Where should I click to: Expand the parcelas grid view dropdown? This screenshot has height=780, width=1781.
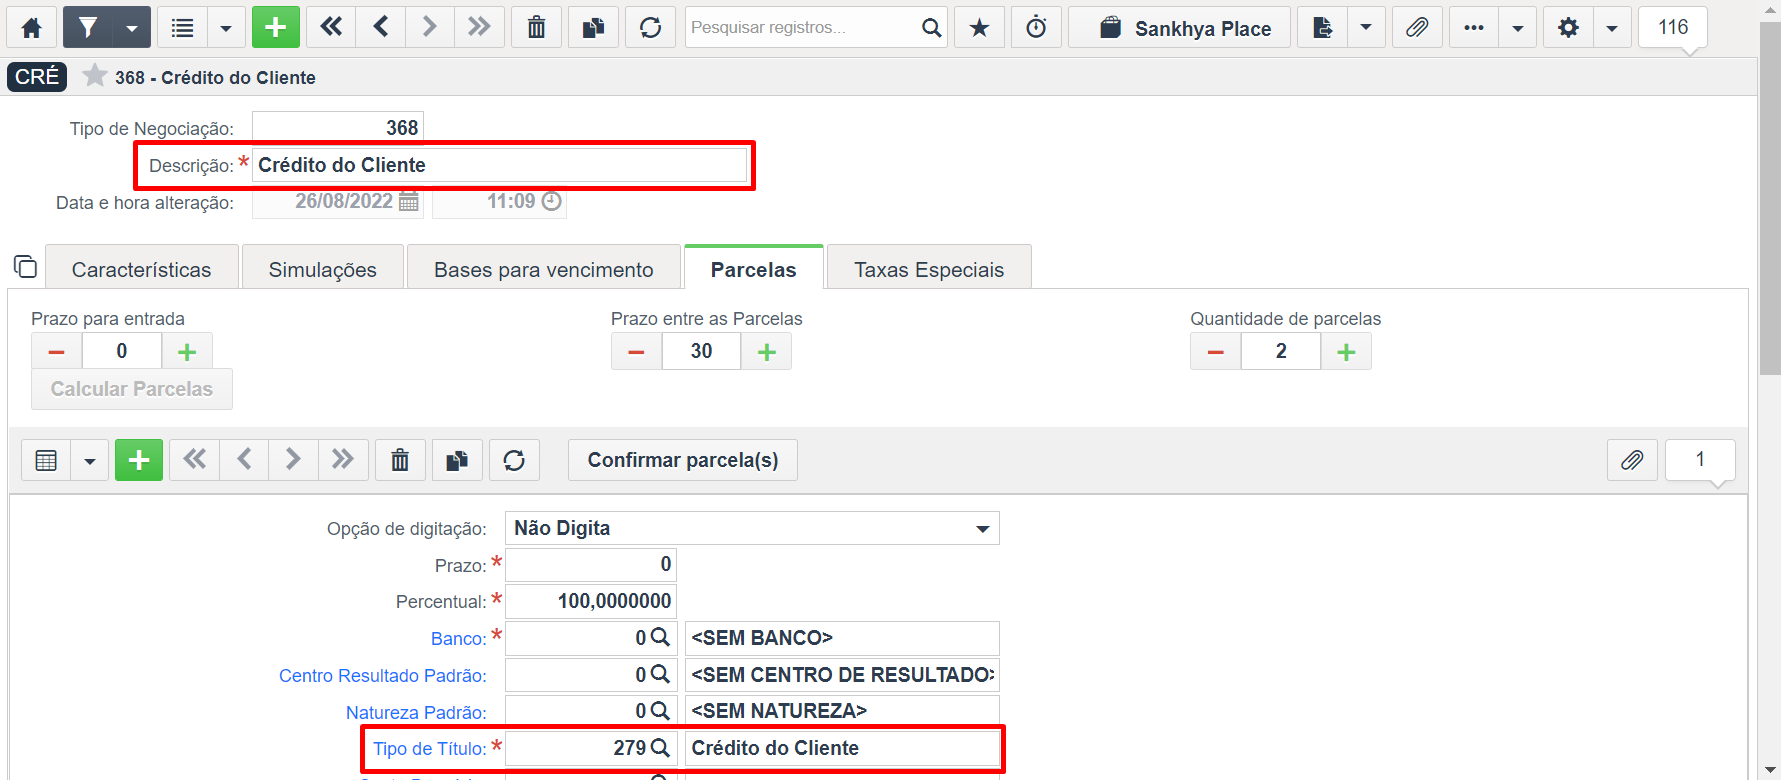(x=90, y=460)
